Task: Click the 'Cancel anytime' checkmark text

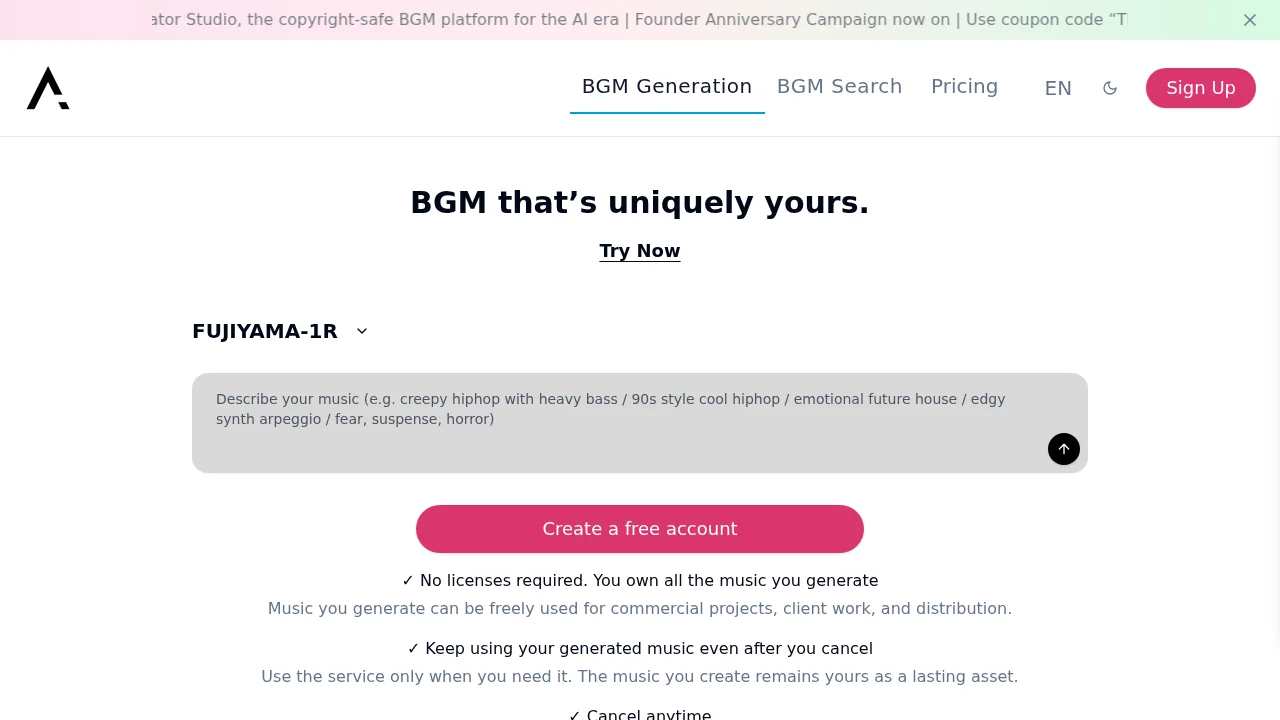Action: (x=640, y=714)
